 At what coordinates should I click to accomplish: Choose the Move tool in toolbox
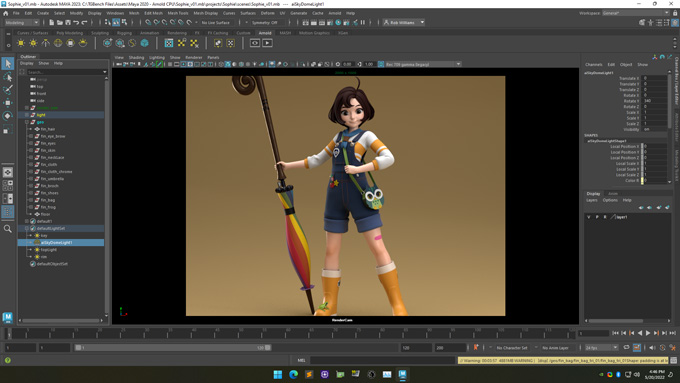[8, 103]
